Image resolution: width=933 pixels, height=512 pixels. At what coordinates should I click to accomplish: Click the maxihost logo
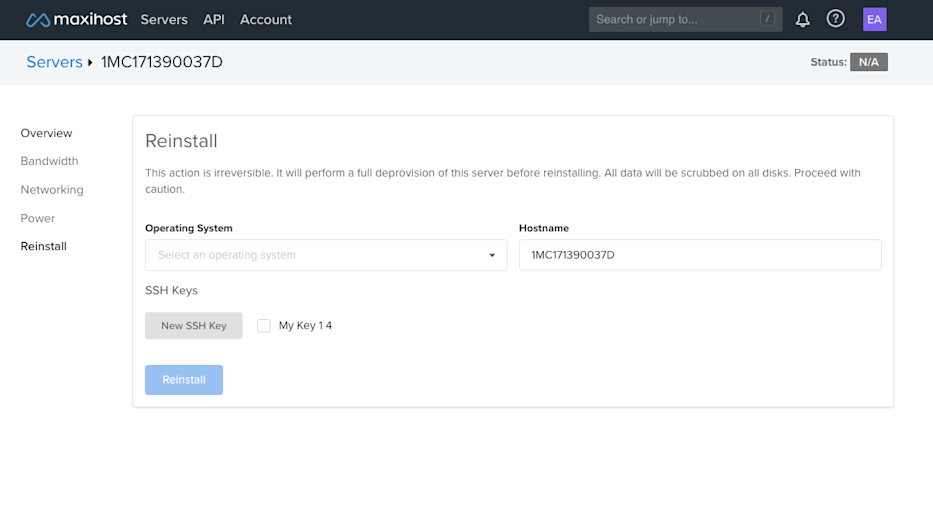point(77,20)
